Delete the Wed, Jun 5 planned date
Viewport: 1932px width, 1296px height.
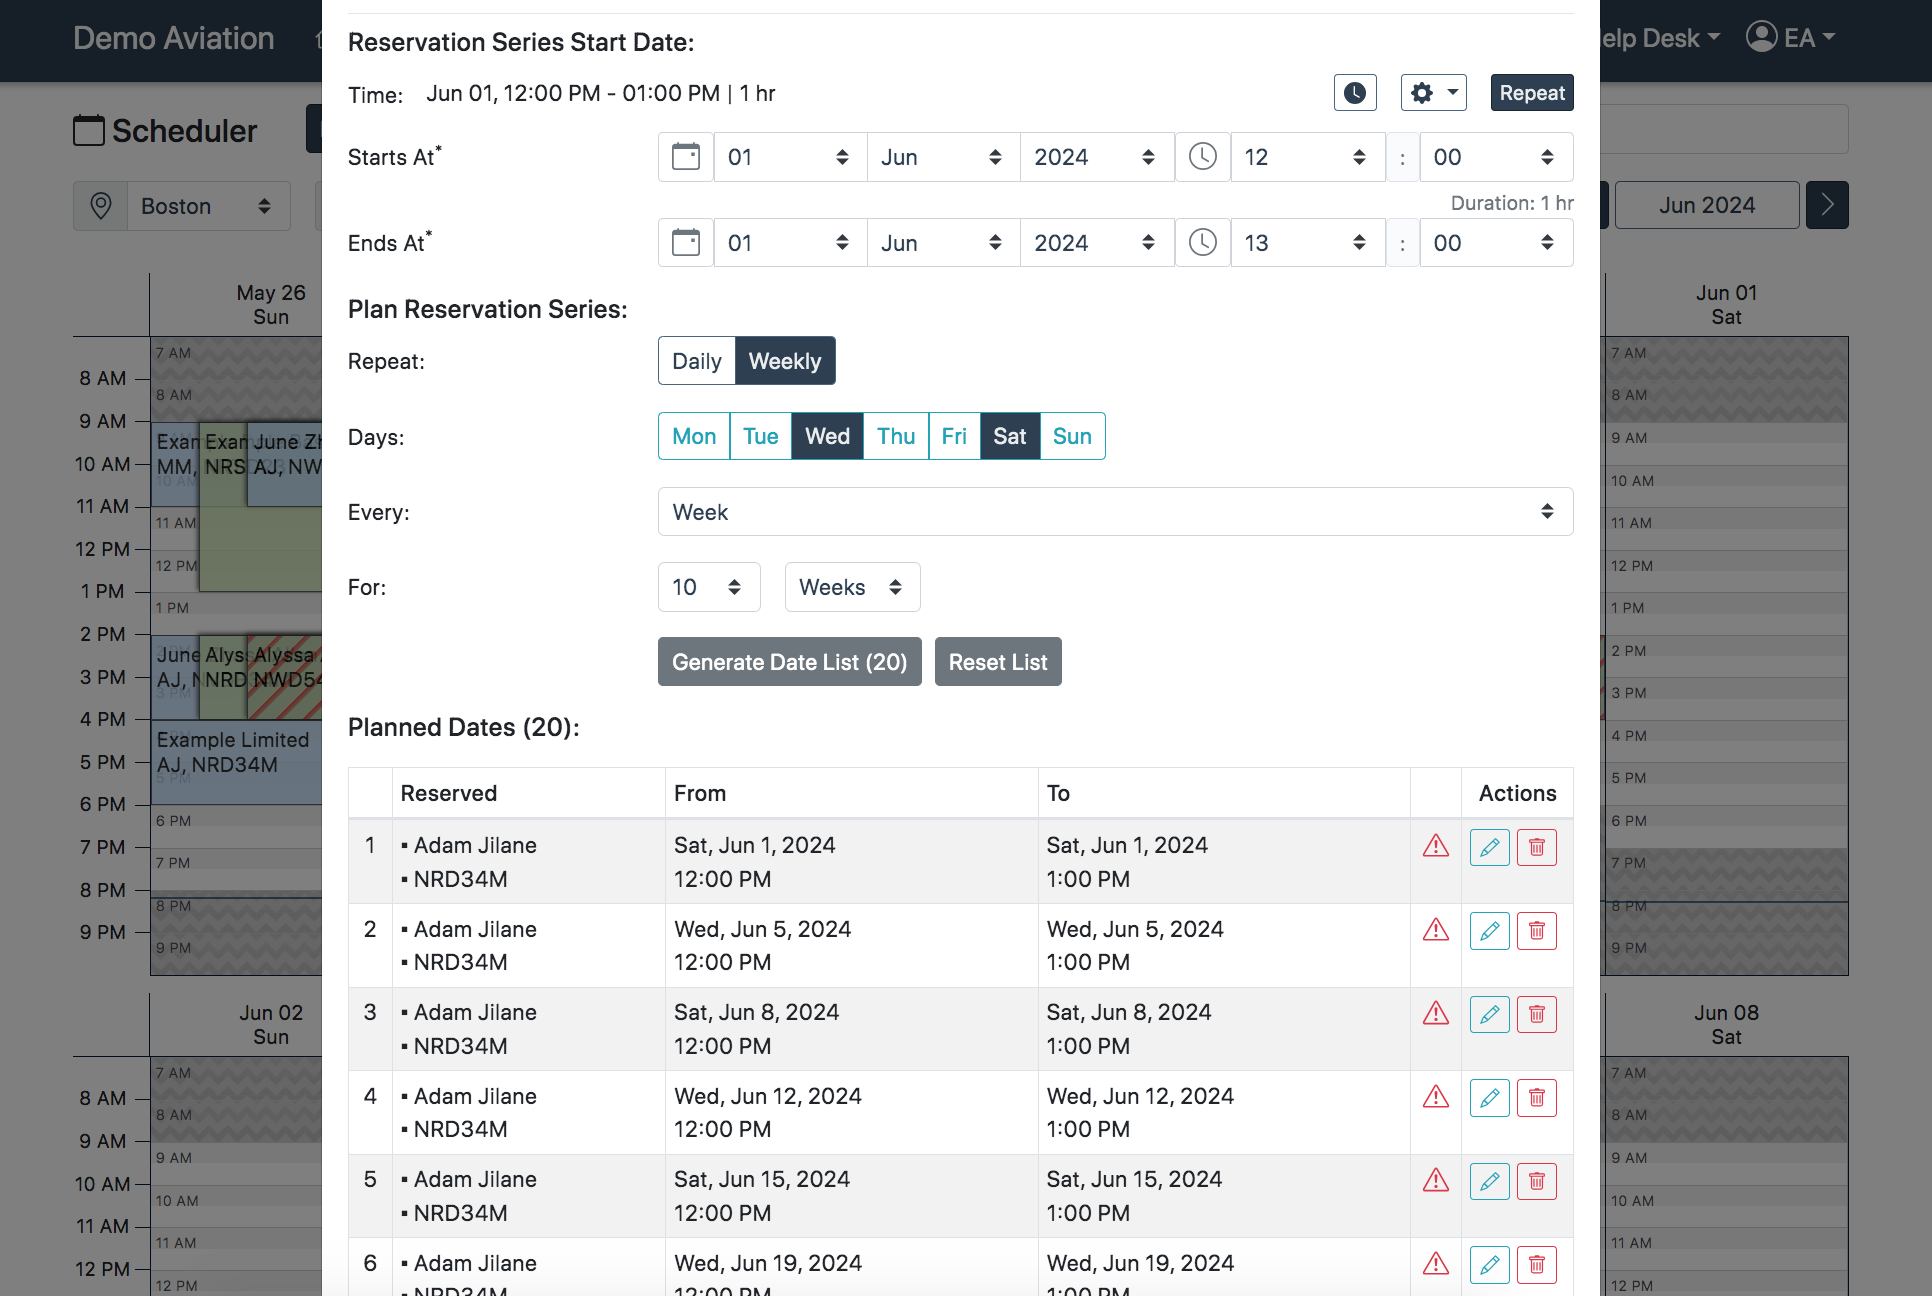click(x=1537, y=931)
